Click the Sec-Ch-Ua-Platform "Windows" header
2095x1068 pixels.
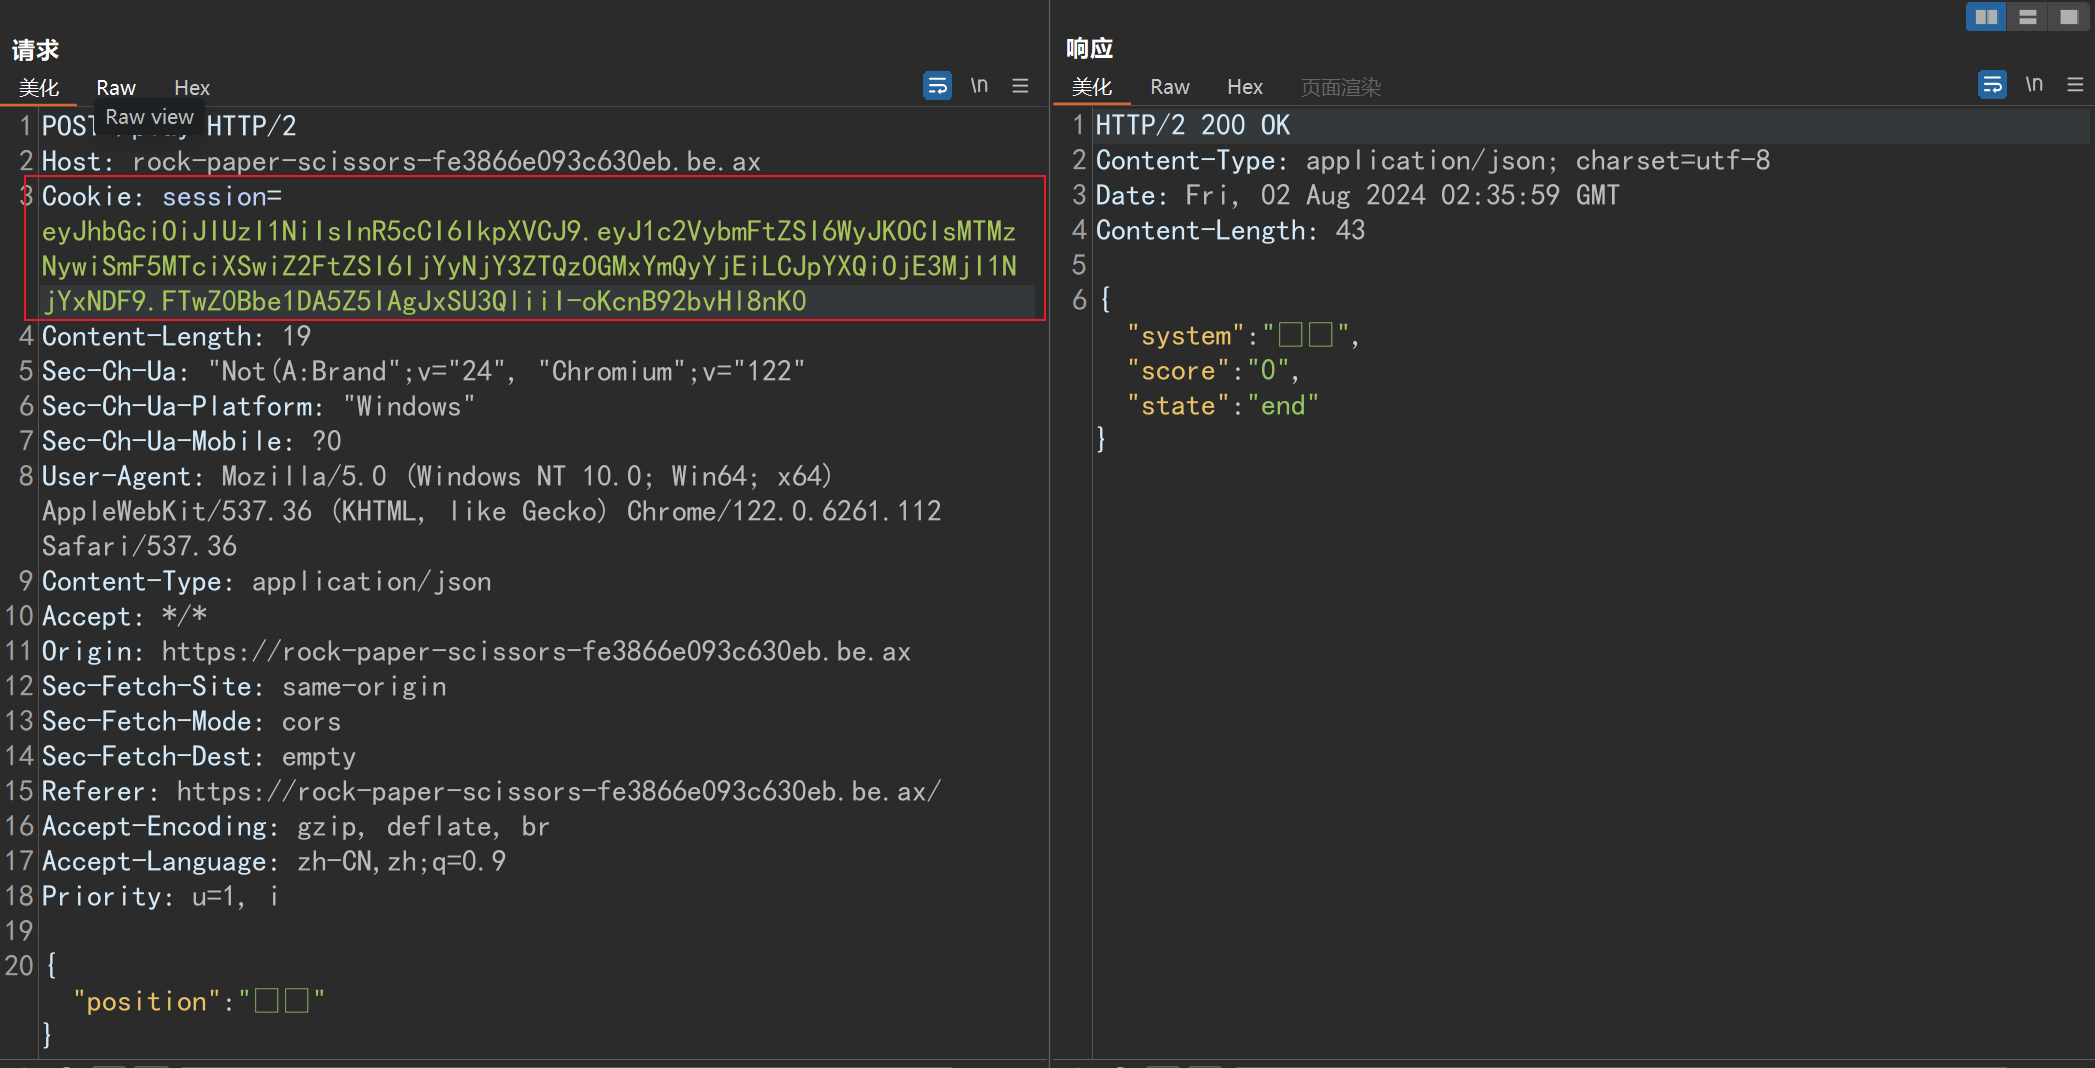(x=258, y=406)
